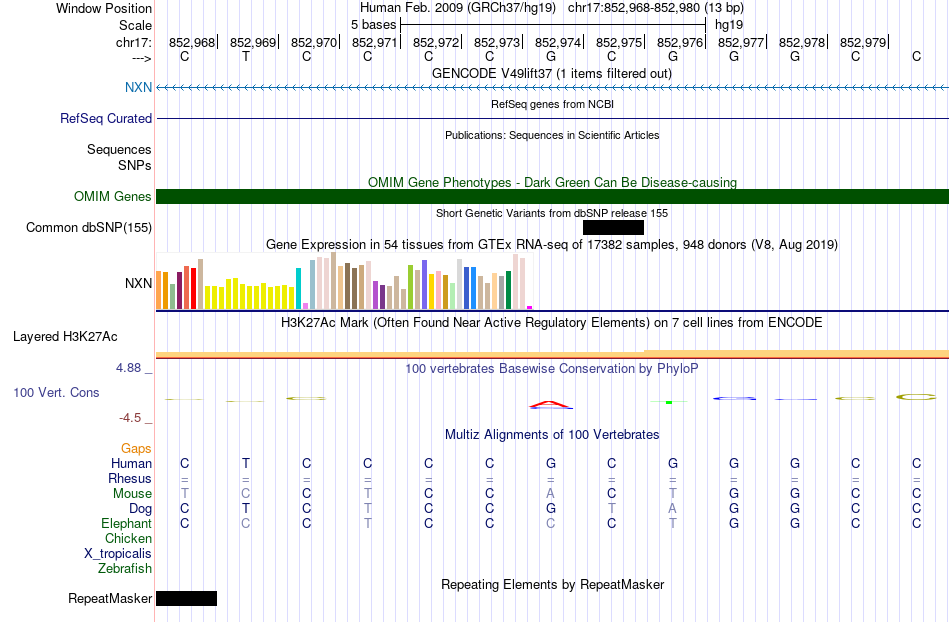Click the Gaps row label
This screenshot has height=622, width=950.
(136, 448)
